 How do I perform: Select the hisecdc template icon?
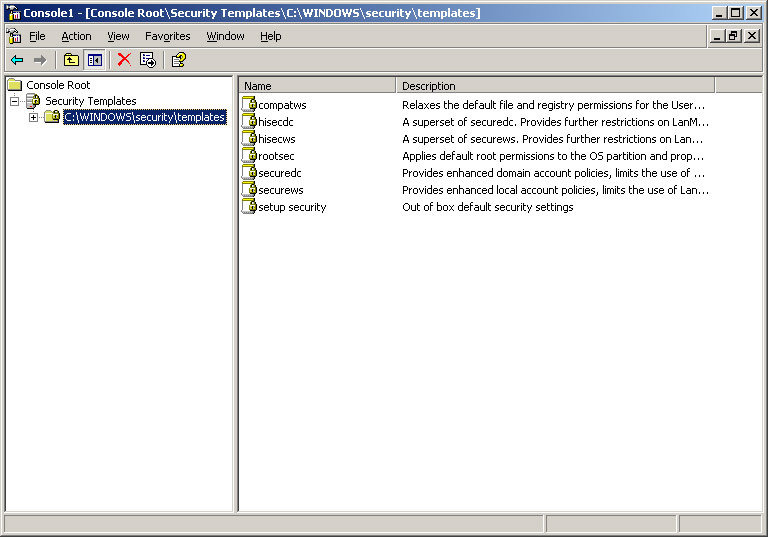point(249,121)
